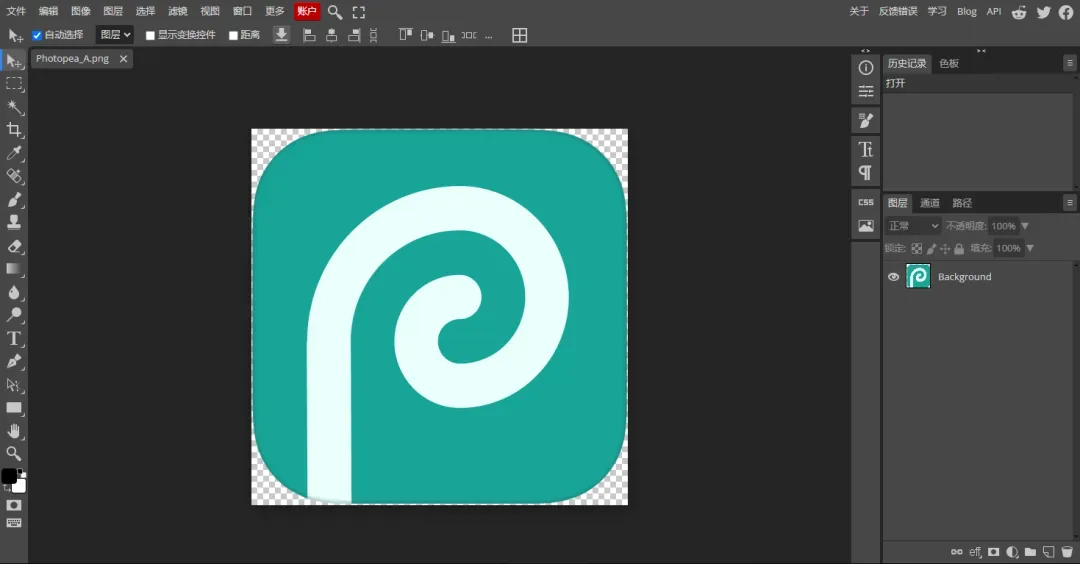
Task: Align left edges icon in options bar
Action: [x=309, y=35]
